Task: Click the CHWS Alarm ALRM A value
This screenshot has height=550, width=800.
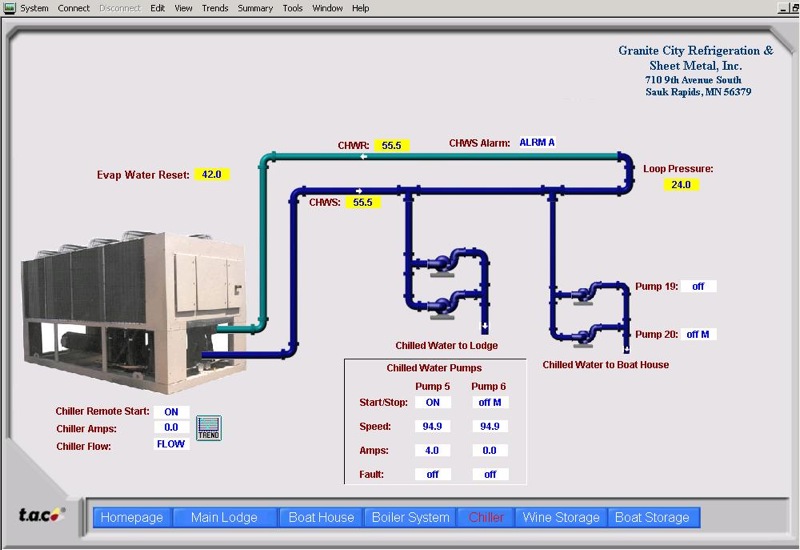Action: (x=537, y=142)
